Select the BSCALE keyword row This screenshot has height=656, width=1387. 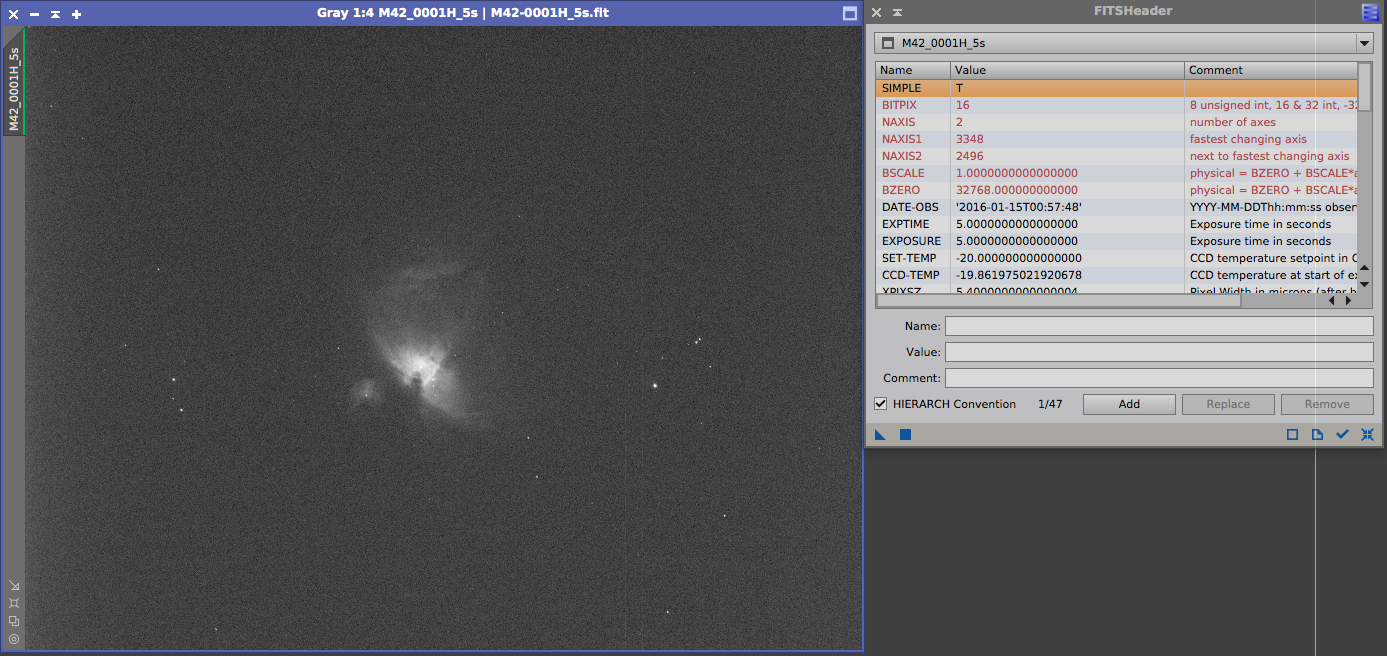[1117, 173]
